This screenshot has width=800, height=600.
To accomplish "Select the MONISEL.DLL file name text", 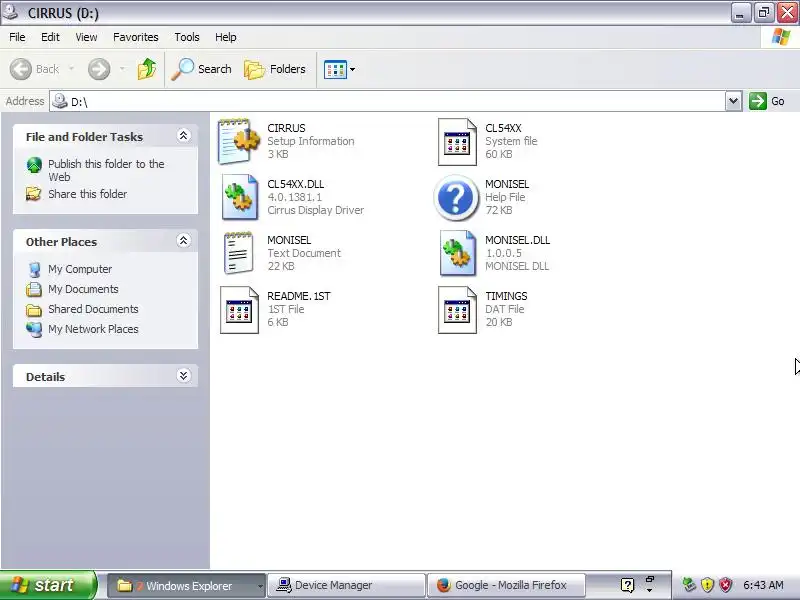I will 517,240.
